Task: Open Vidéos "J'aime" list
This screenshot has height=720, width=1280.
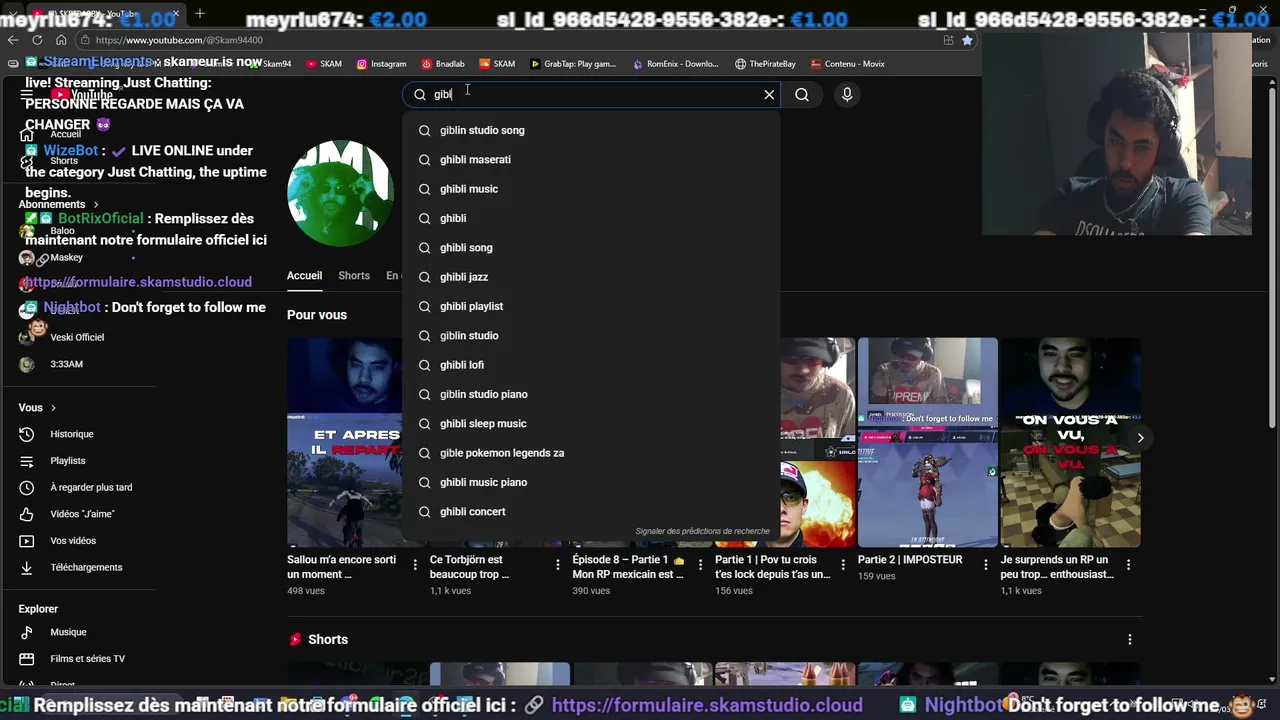Action: click(82, 514)
